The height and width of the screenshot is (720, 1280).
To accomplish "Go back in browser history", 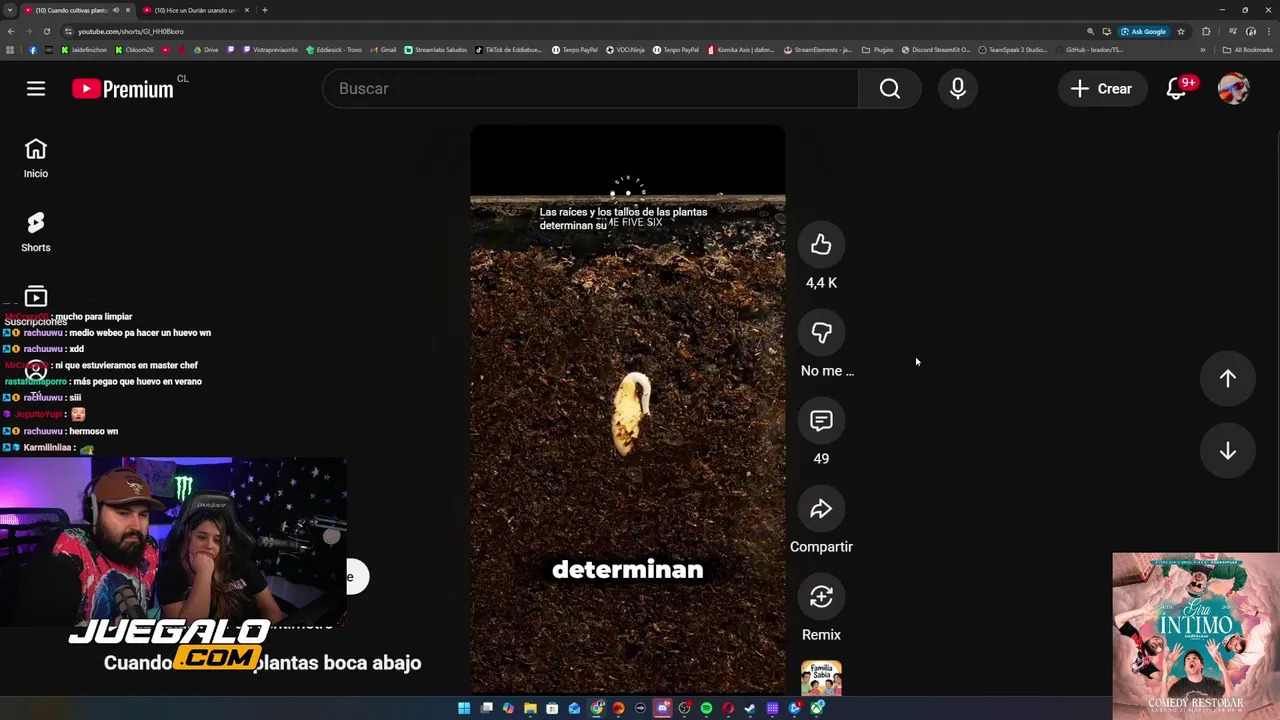I will pyautogui.click(x=10, y=31).
